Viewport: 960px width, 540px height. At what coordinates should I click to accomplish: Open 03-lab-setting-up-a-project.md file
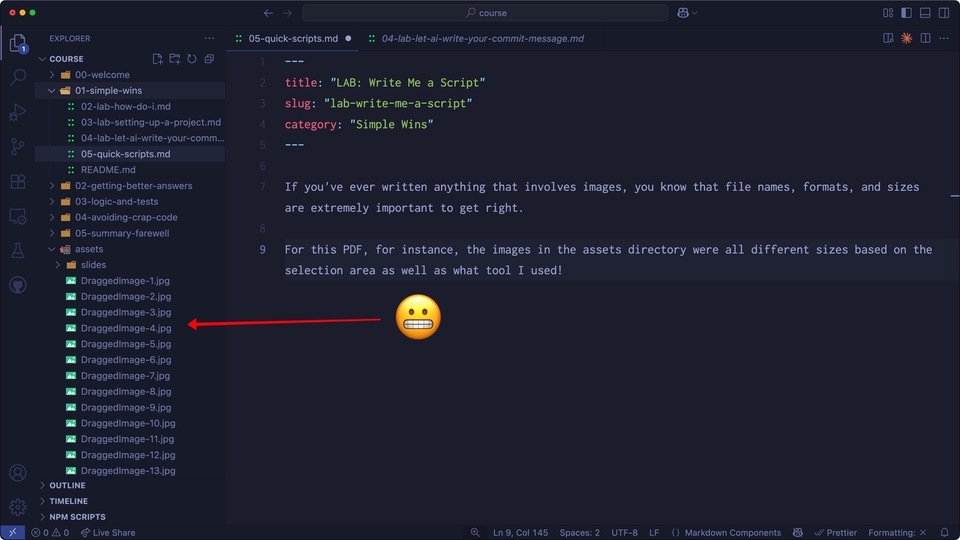[130, 122]
